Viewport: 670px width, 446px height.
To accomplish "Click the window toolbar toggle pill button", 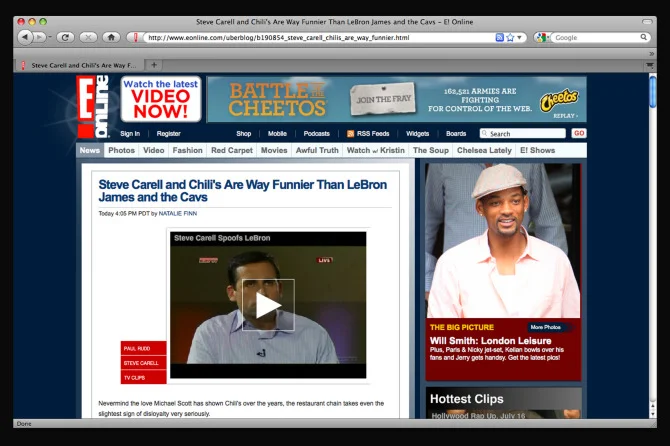I will (x=647, y=21).
